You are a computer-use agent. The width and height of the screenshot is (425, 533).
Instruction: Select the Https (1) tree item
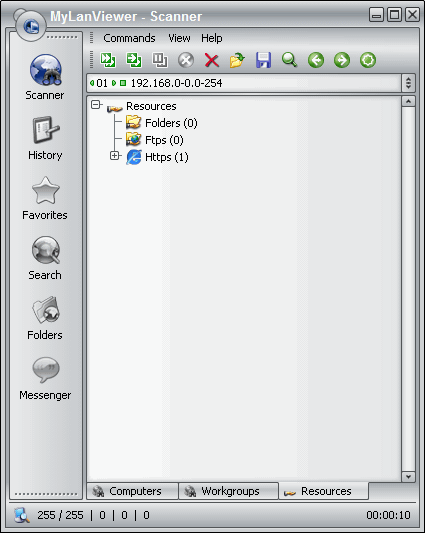pos(167,157)
